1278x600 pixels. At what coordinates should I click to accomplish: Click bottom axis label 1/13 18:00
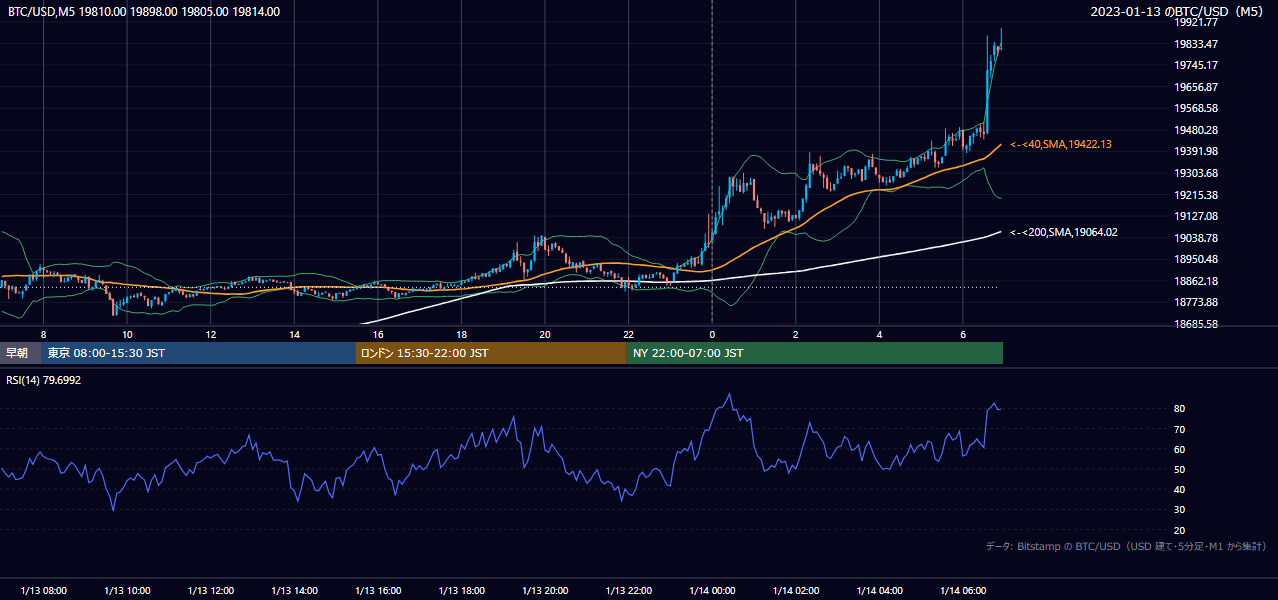coord(461,590)
